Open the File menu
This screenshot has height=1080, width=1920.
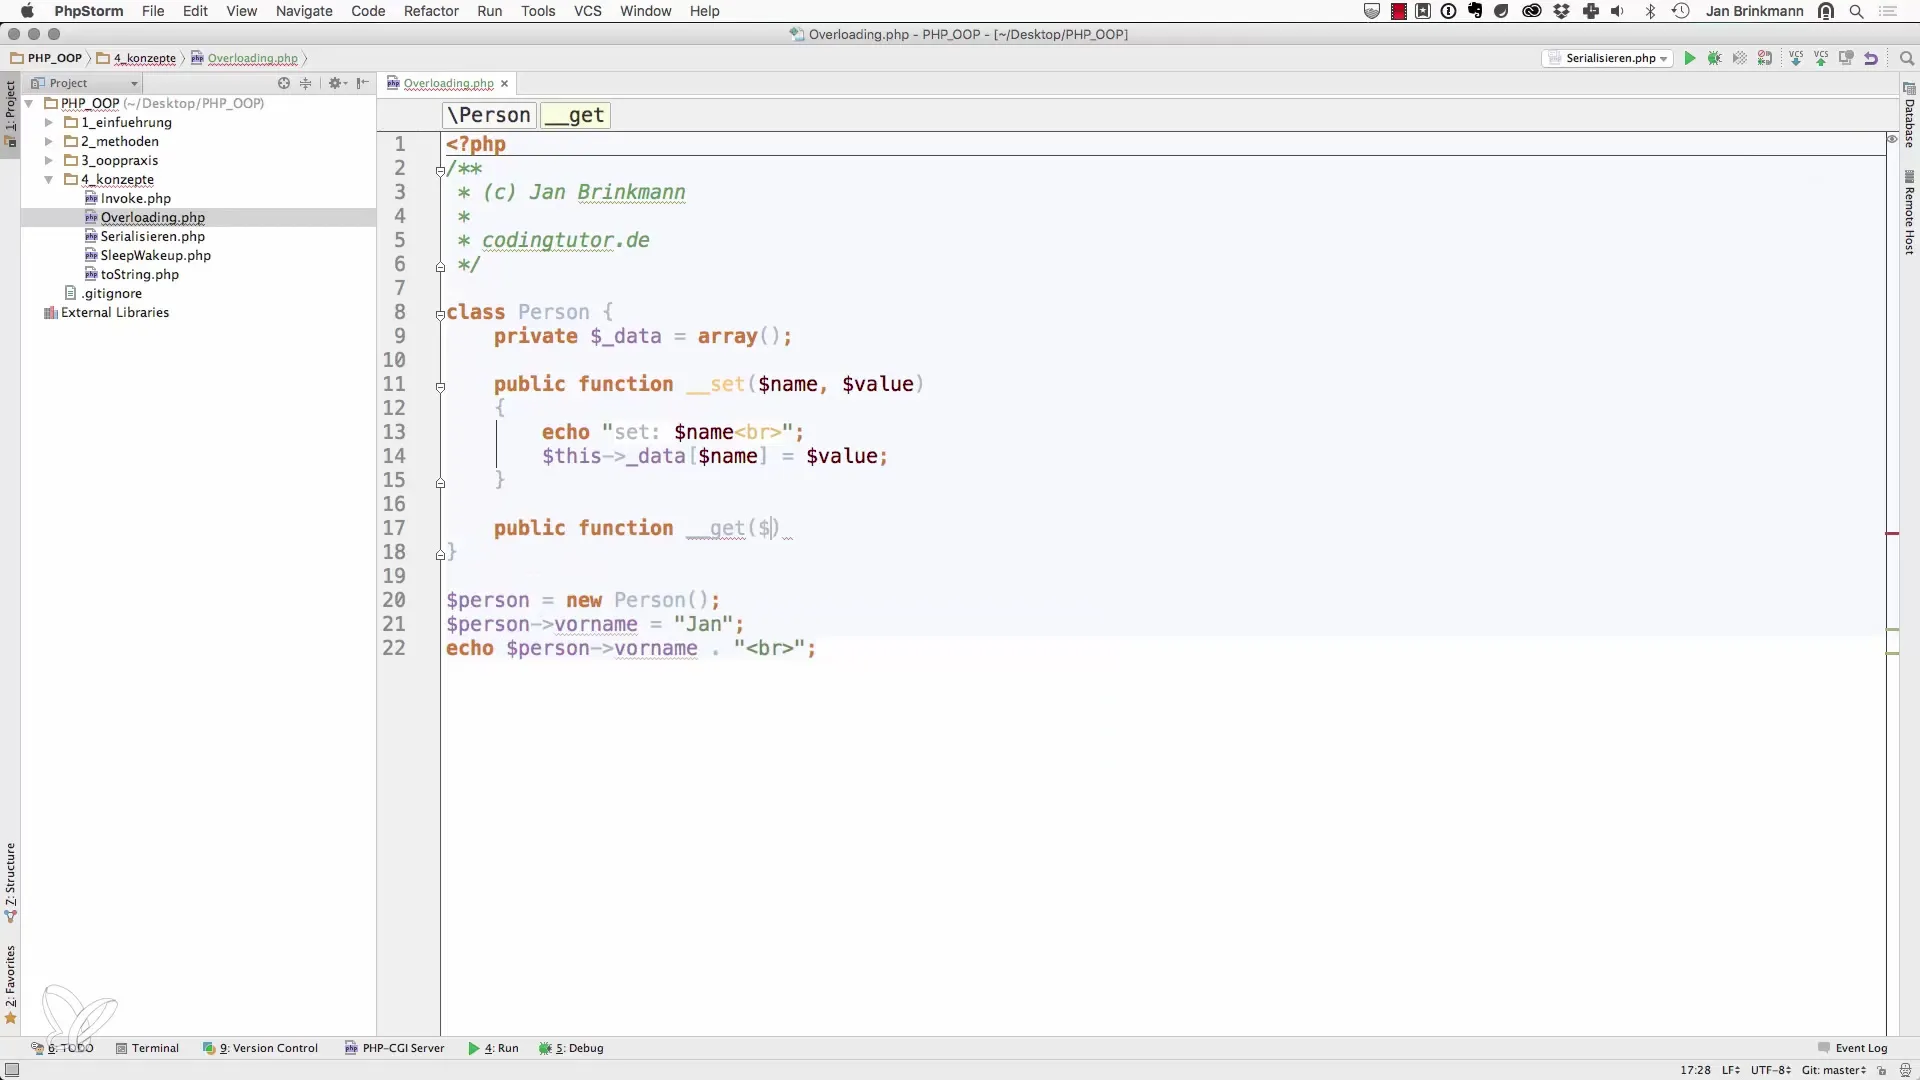(x=153, y=11)
